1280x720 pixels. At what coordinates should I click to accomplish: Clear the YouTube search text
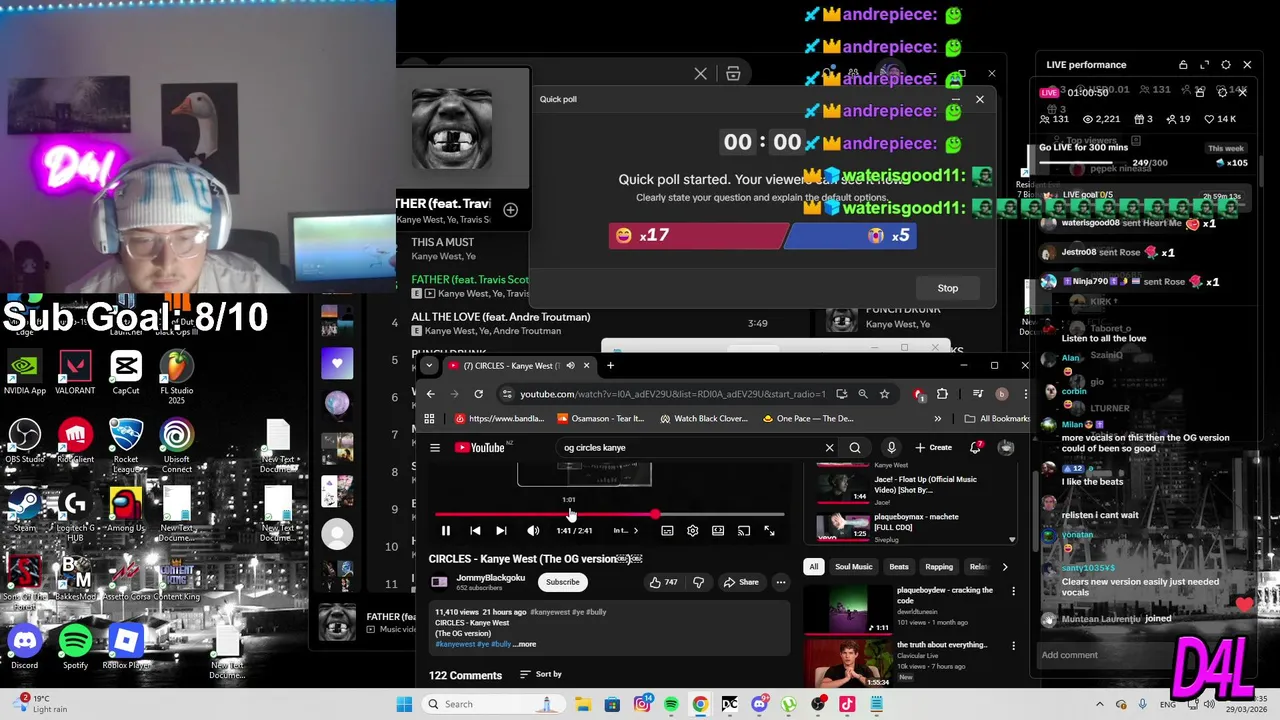829,448
